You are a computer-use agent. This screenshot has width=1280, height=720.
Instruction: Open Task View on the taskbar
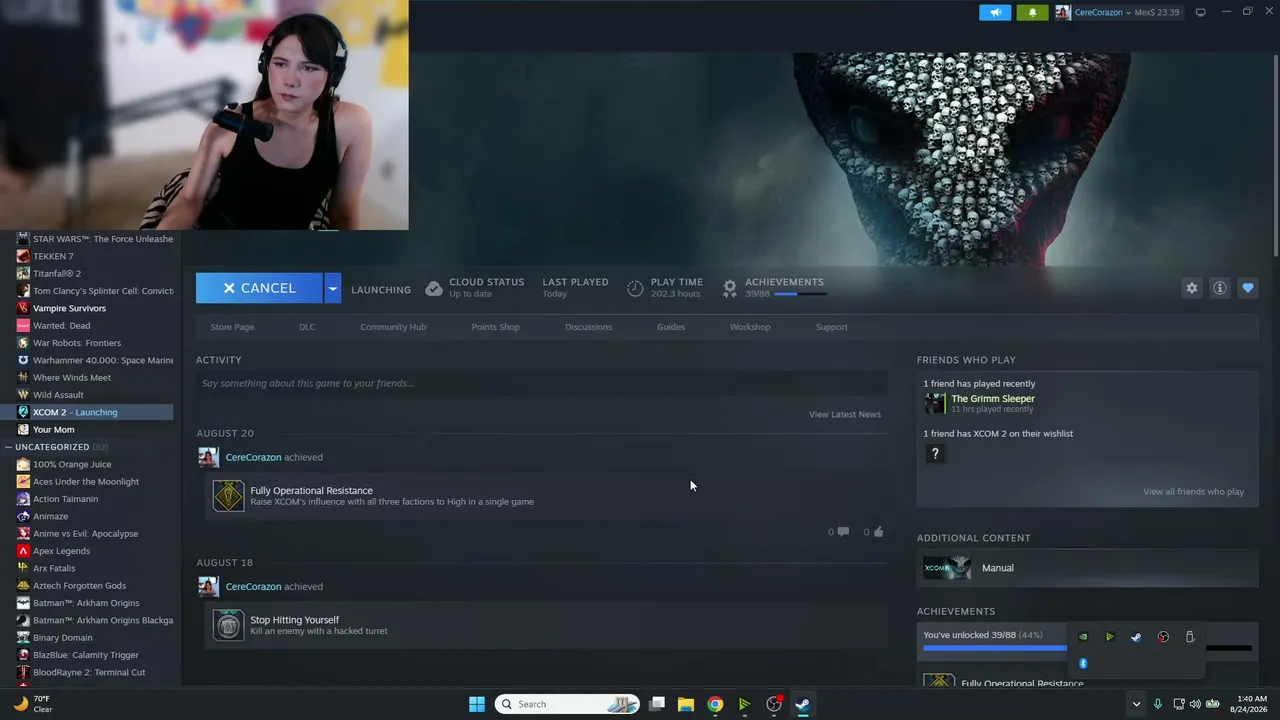click(x=657, y=704)
